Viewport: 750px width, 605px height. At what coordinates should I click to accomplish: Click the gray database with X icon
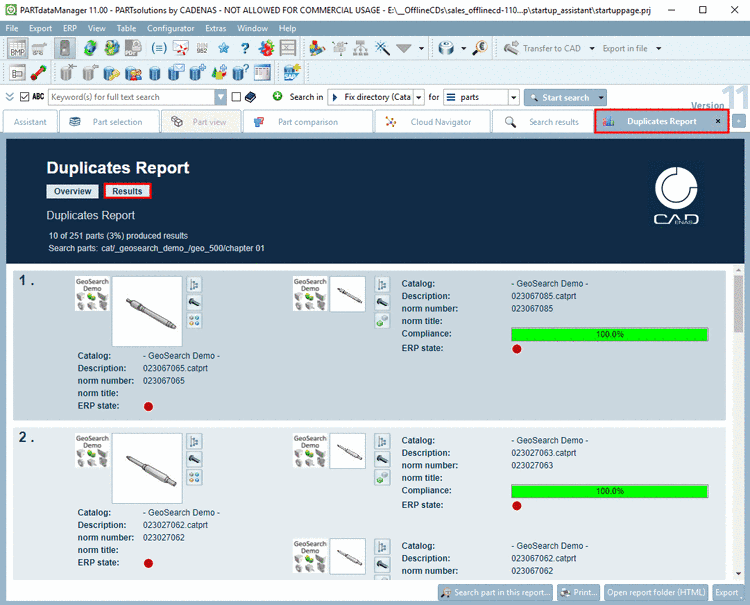pos(68,73)
